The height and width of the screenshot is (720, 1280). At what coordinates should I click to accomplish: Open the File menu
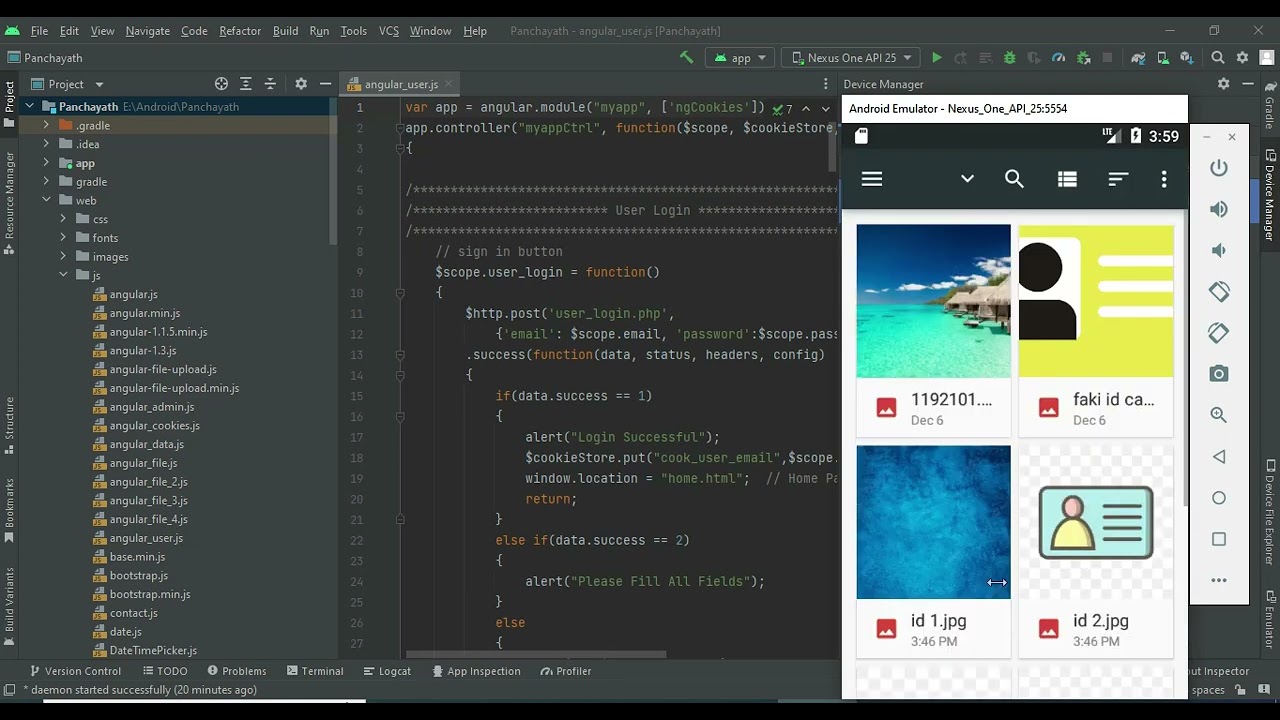point(39,31)
